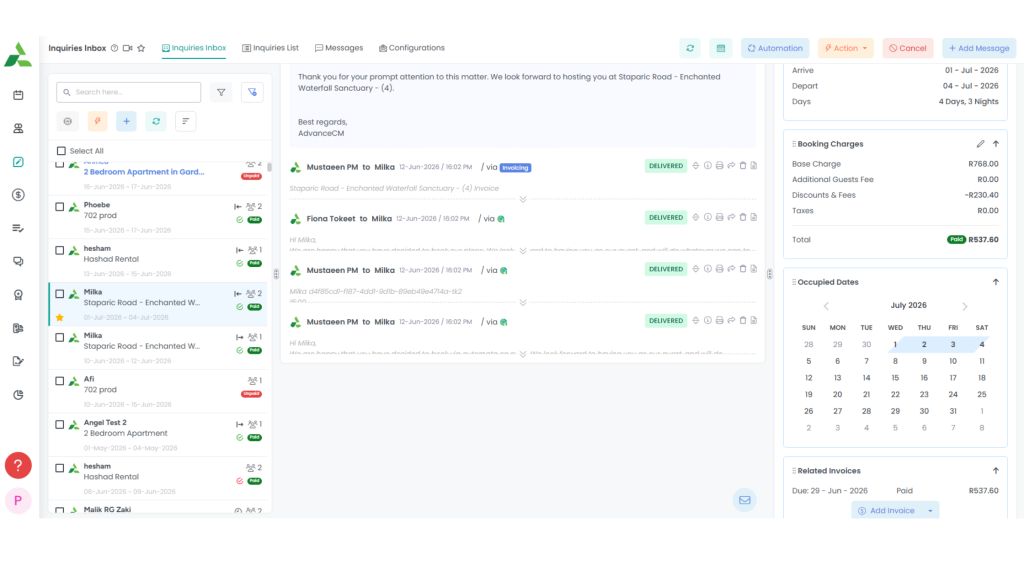Open the Add Invoice dropdown arrow
Image resolution: width=1024 pixels, height=576 pixels.
pos(930,511)
